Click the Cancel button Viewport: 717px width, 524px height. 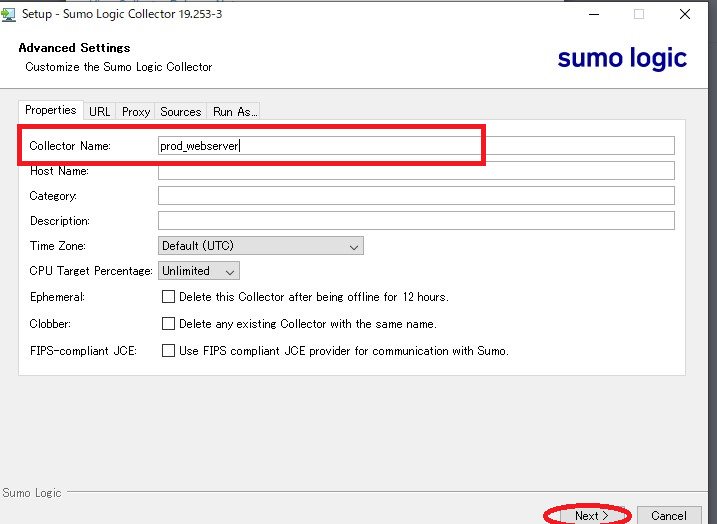pyautogui.click(x=669, y=515)
